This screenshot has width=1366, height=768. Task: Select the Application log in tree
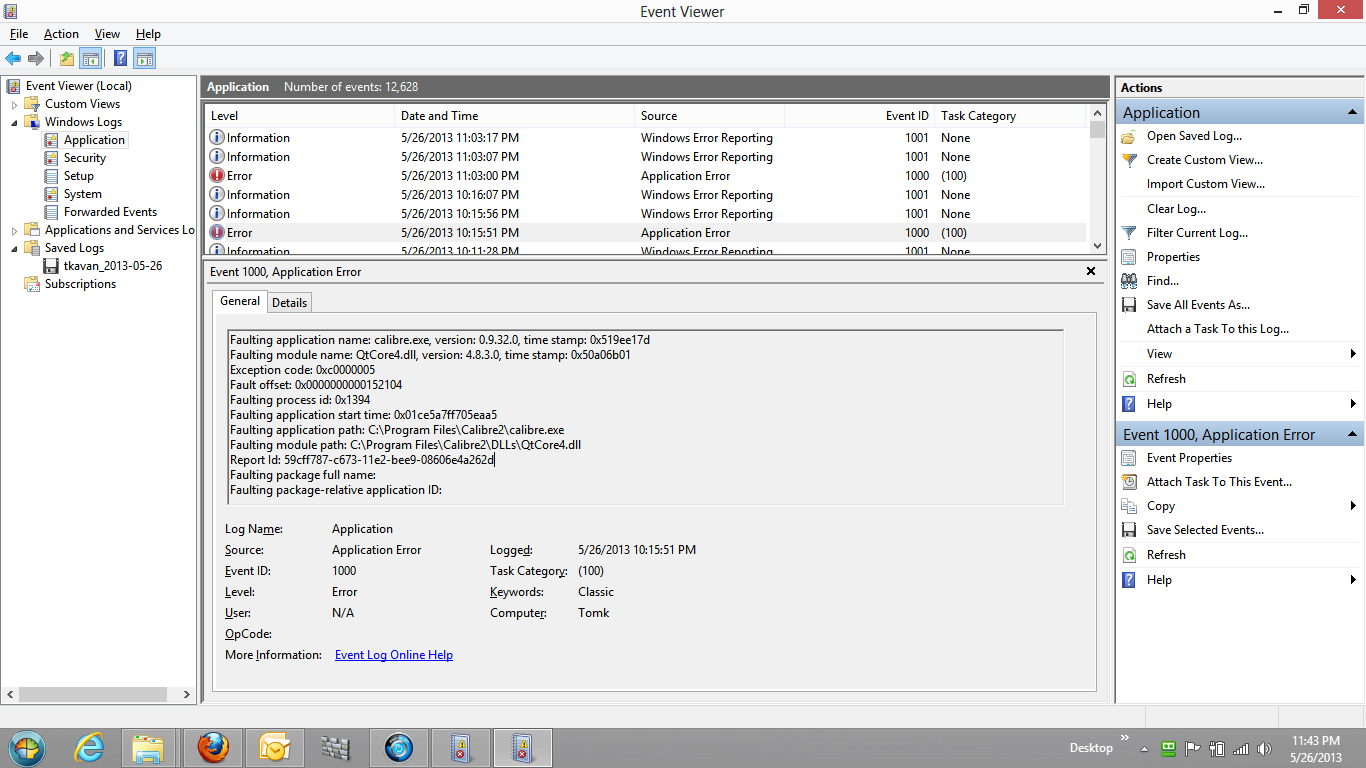pyautogui.click(x=94, y=140)
